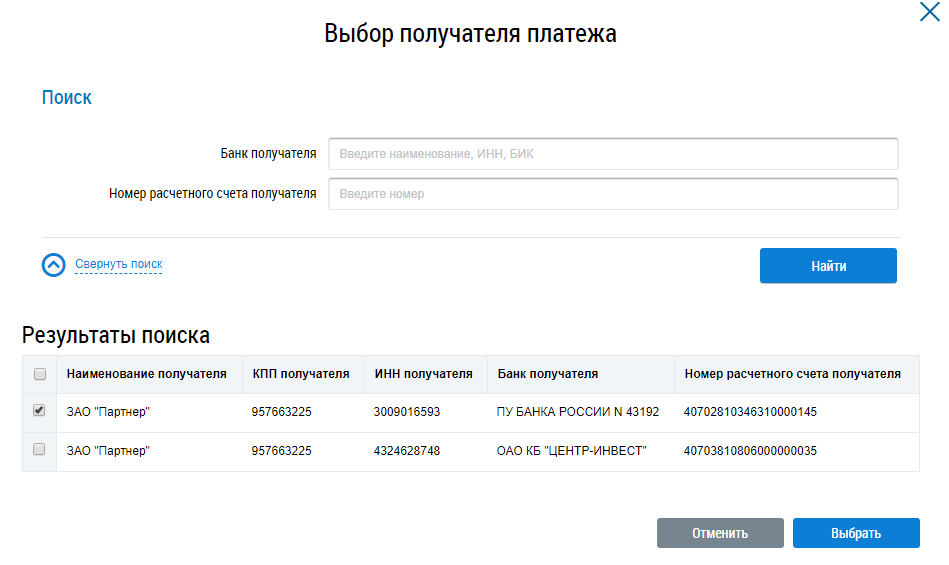
Task: Click the circular collapse chevron icon
Action: (53, 265)
